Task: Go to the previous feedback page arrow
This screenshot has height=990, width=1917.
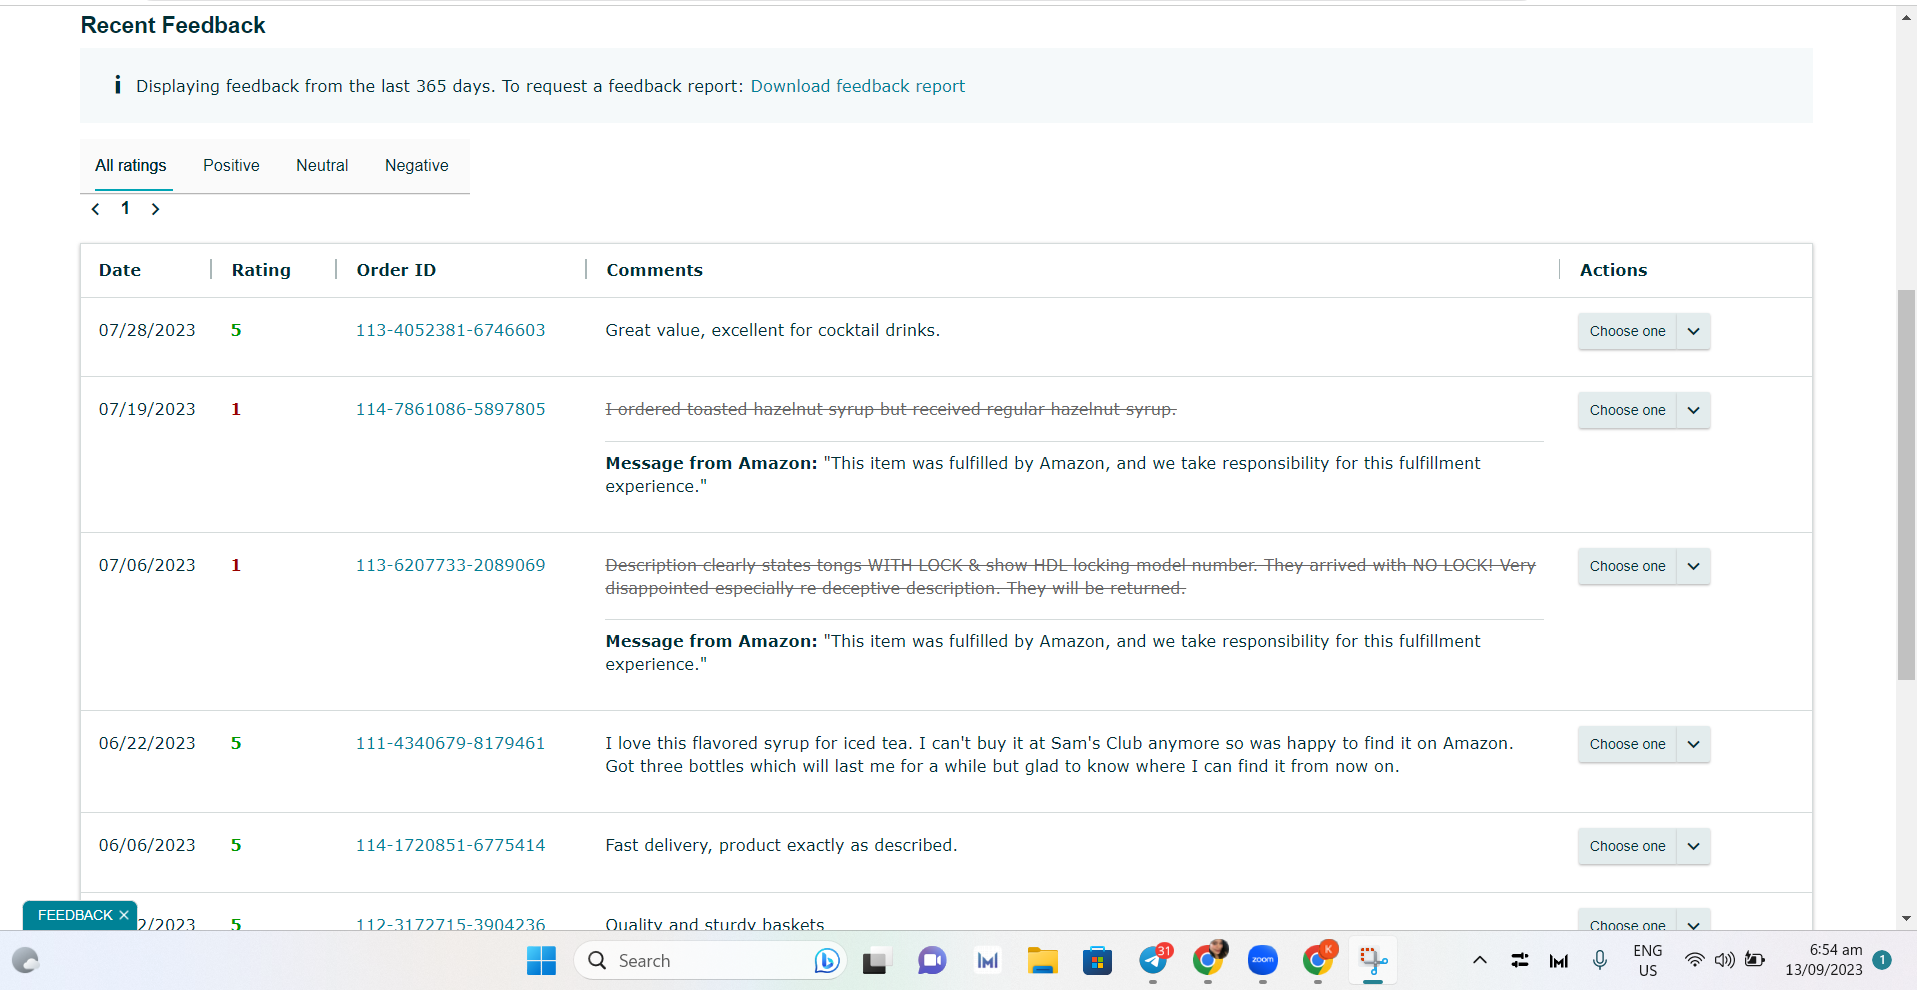Action: tap(95, 209)
